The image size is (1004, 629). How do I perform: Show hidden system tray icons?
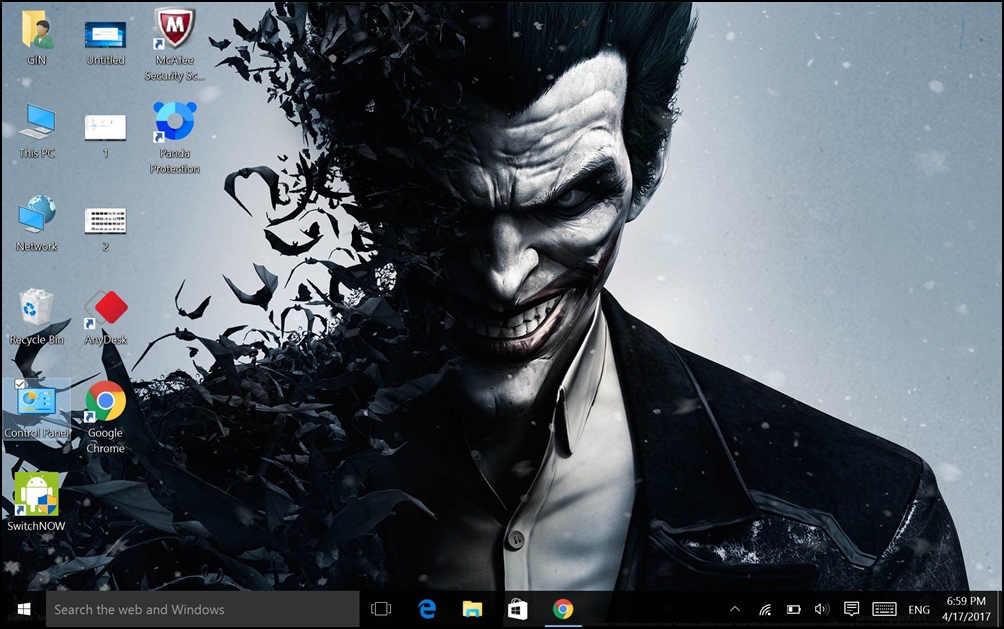(x=735, y=609)
